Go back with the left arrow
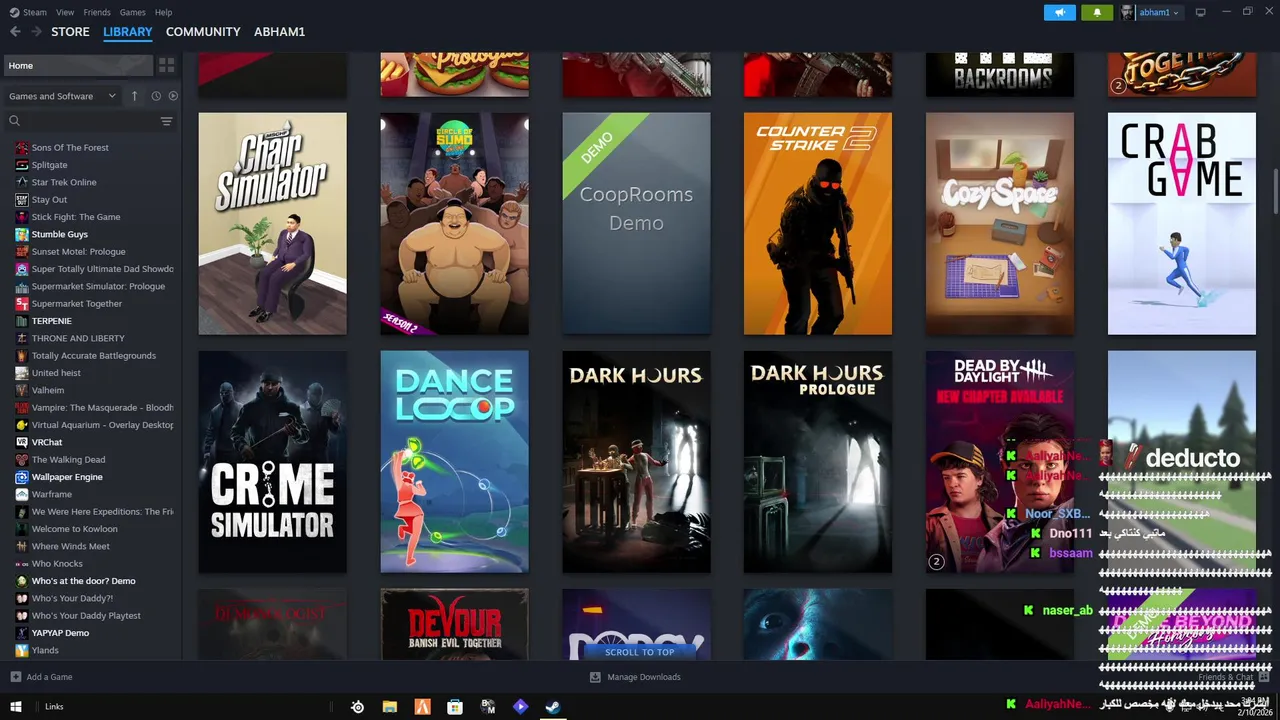The image size is (1280, 720). pyautogui.click(x=15, y=32)
